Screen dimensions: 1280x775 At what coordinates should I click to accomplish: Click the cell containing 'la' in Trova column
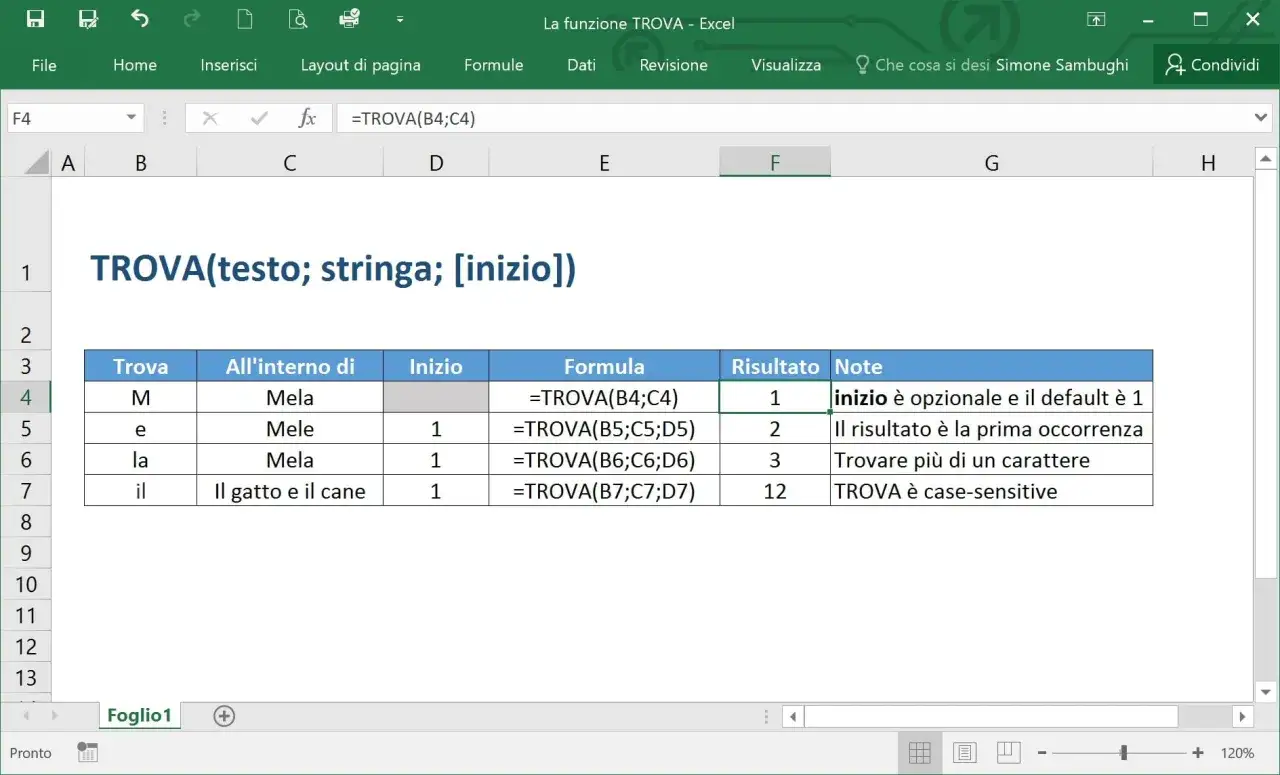141,460
